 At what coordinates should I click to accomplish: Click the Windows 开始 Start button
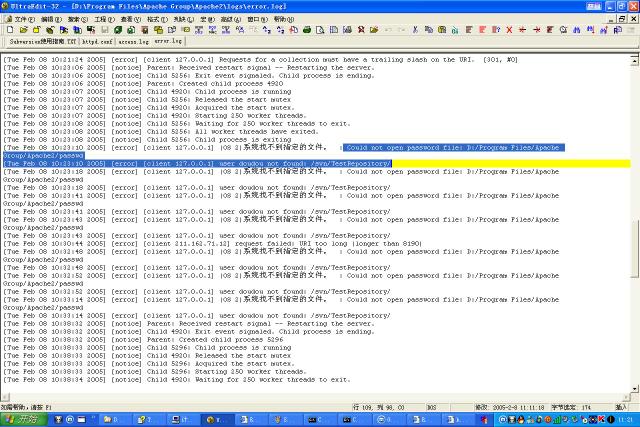click(x=24, y=419)
